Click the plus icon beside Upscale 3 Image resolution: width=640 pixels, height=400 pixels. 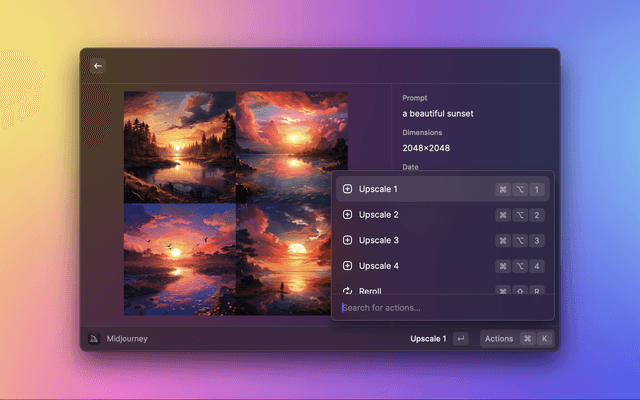[x=347, y=240]
